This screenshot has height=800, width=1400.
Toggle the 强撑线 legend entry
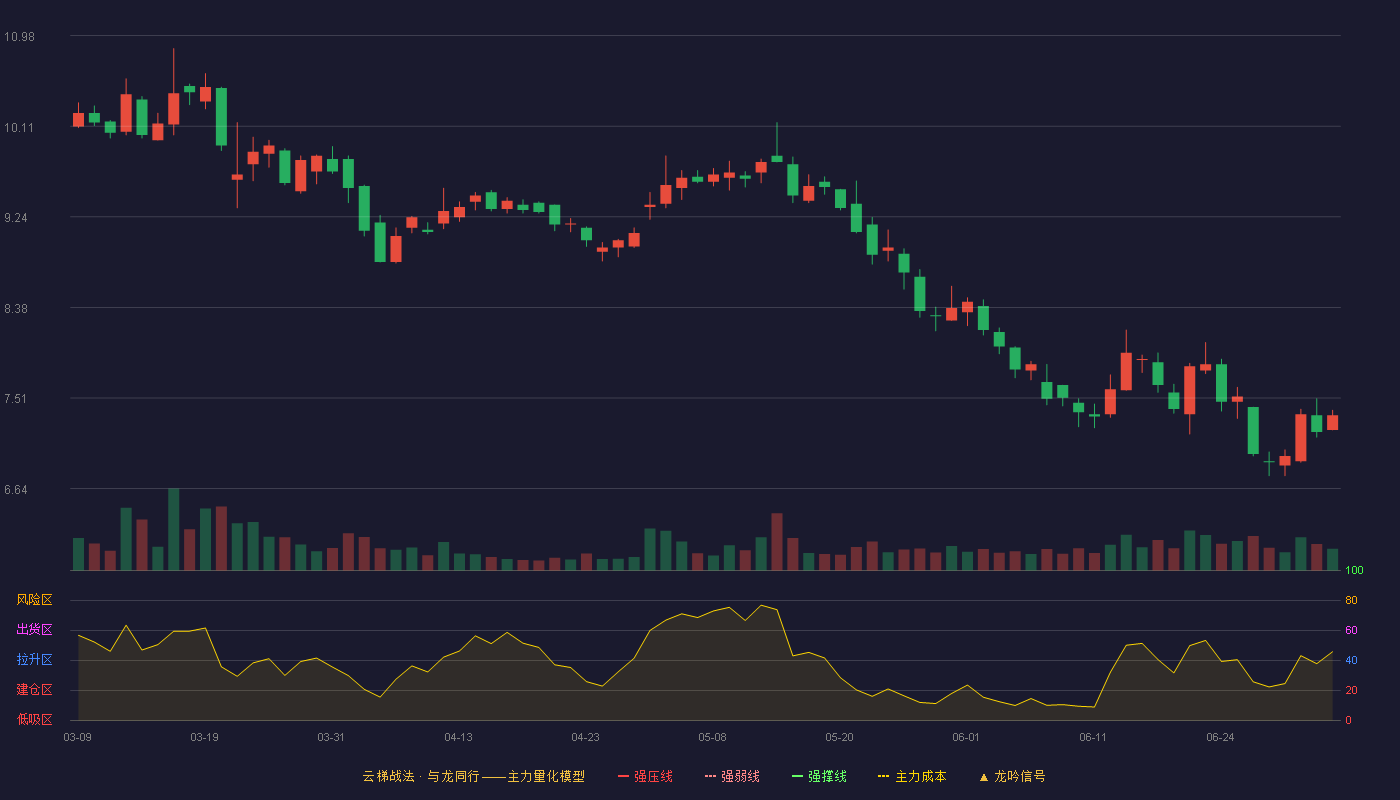click(819, 776)
